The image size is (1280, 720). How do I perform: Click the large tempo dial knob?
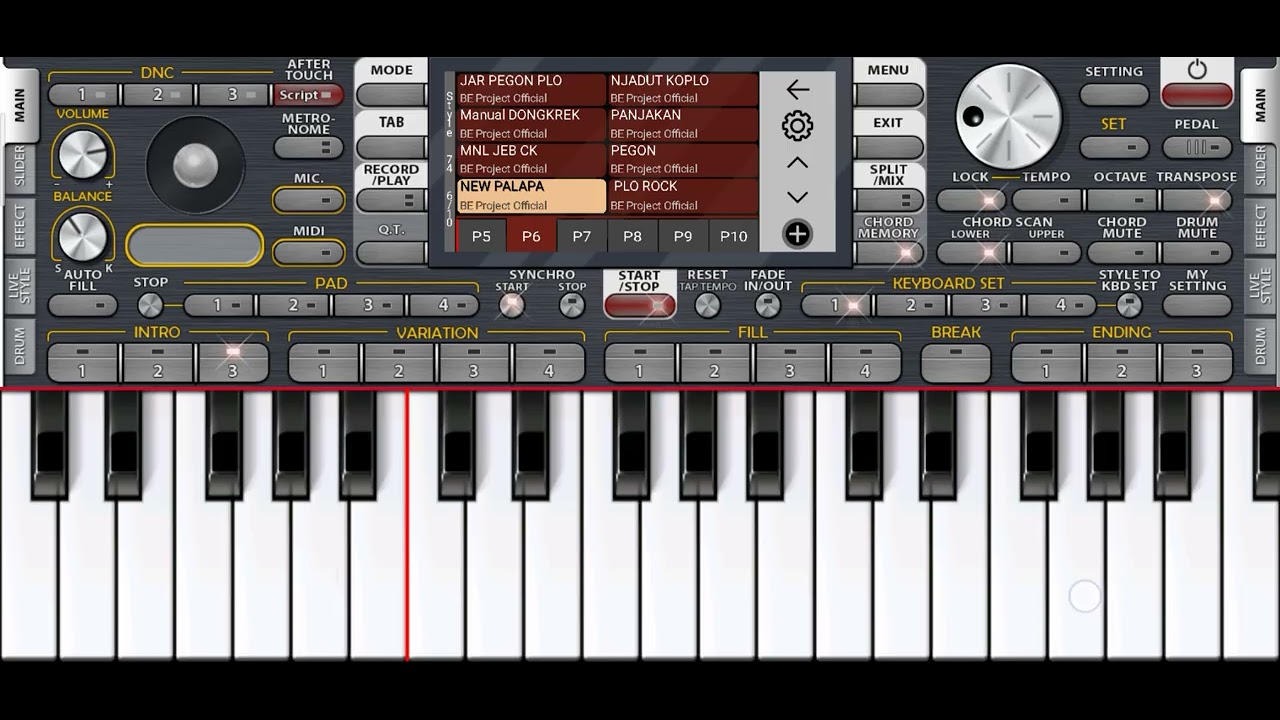coord(1009,116)
